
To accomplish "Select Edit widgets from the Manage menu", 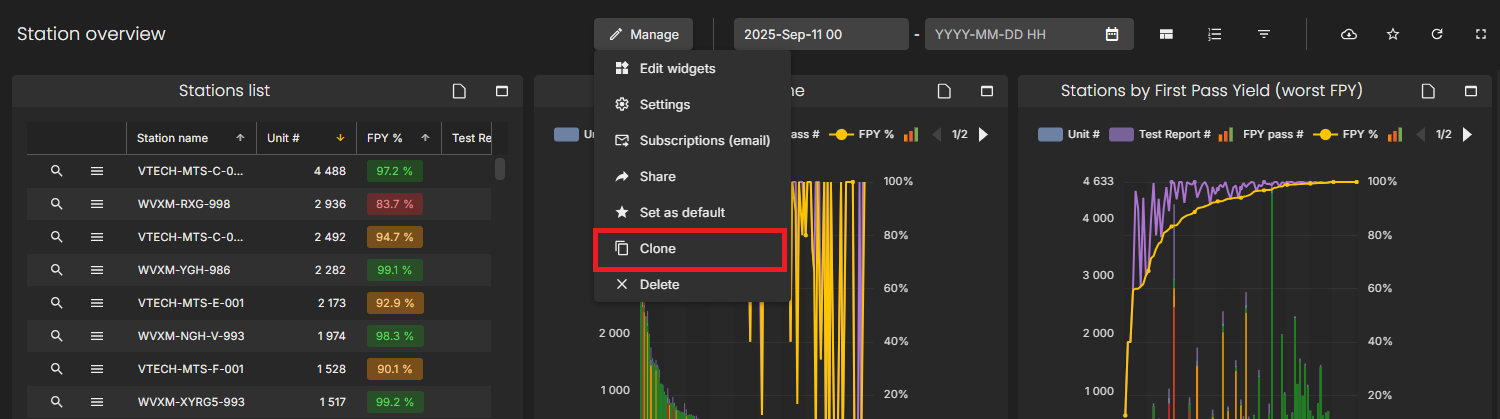I will [692, 68].
